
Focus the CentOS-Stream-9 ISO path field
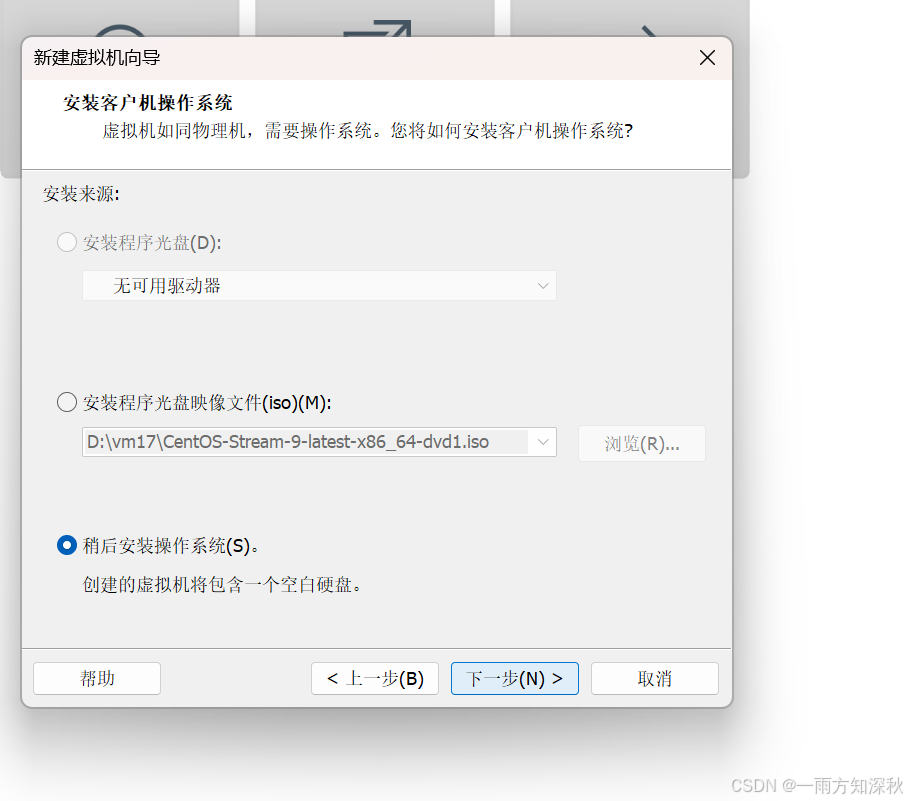305,442
